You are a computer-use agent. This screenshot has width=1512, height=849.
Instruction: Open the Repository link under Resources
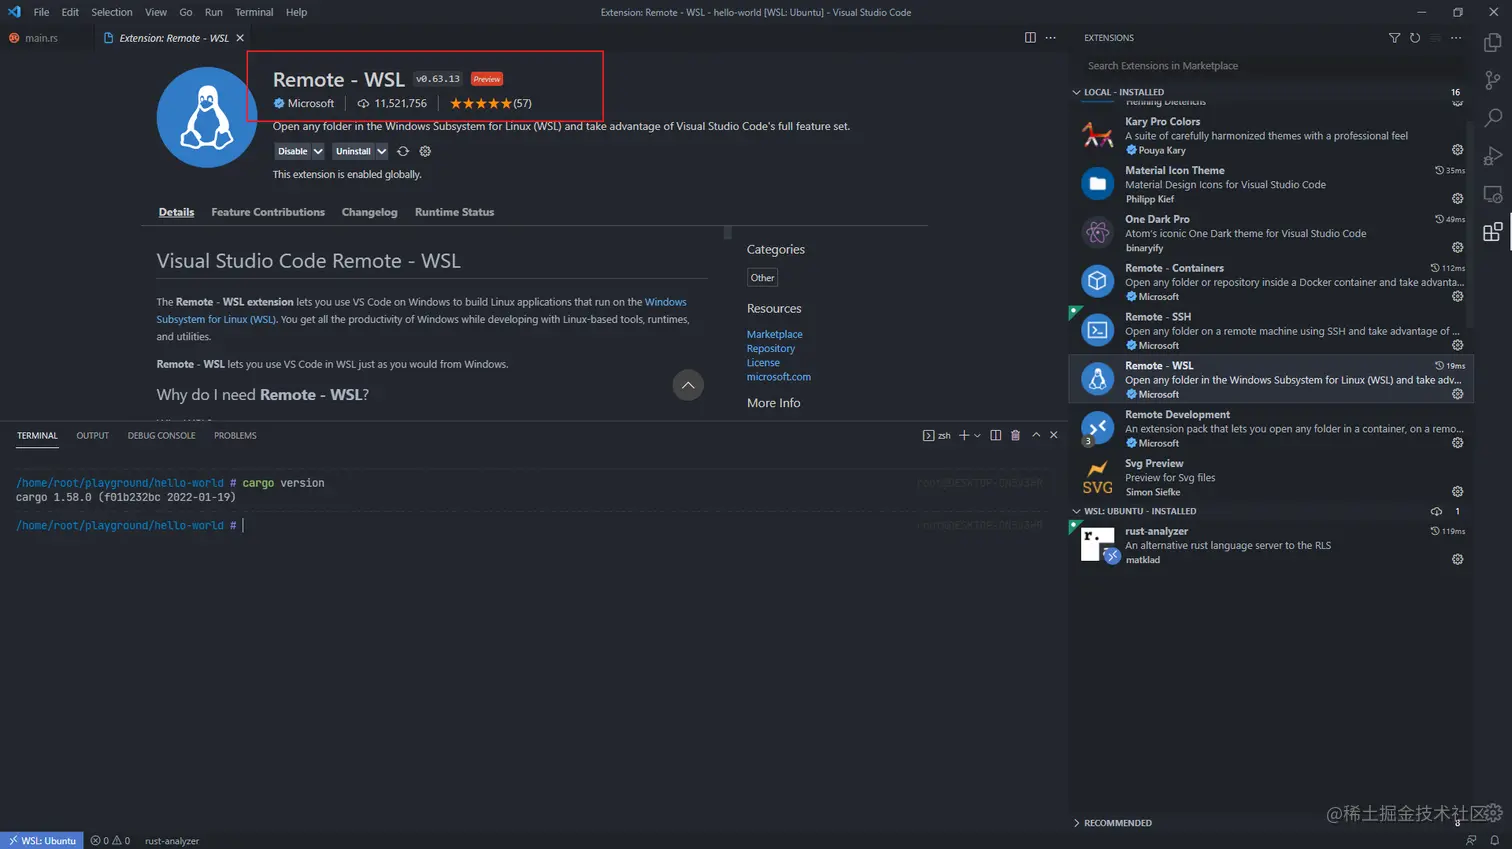pyautogui.click(x=769, y=348)
